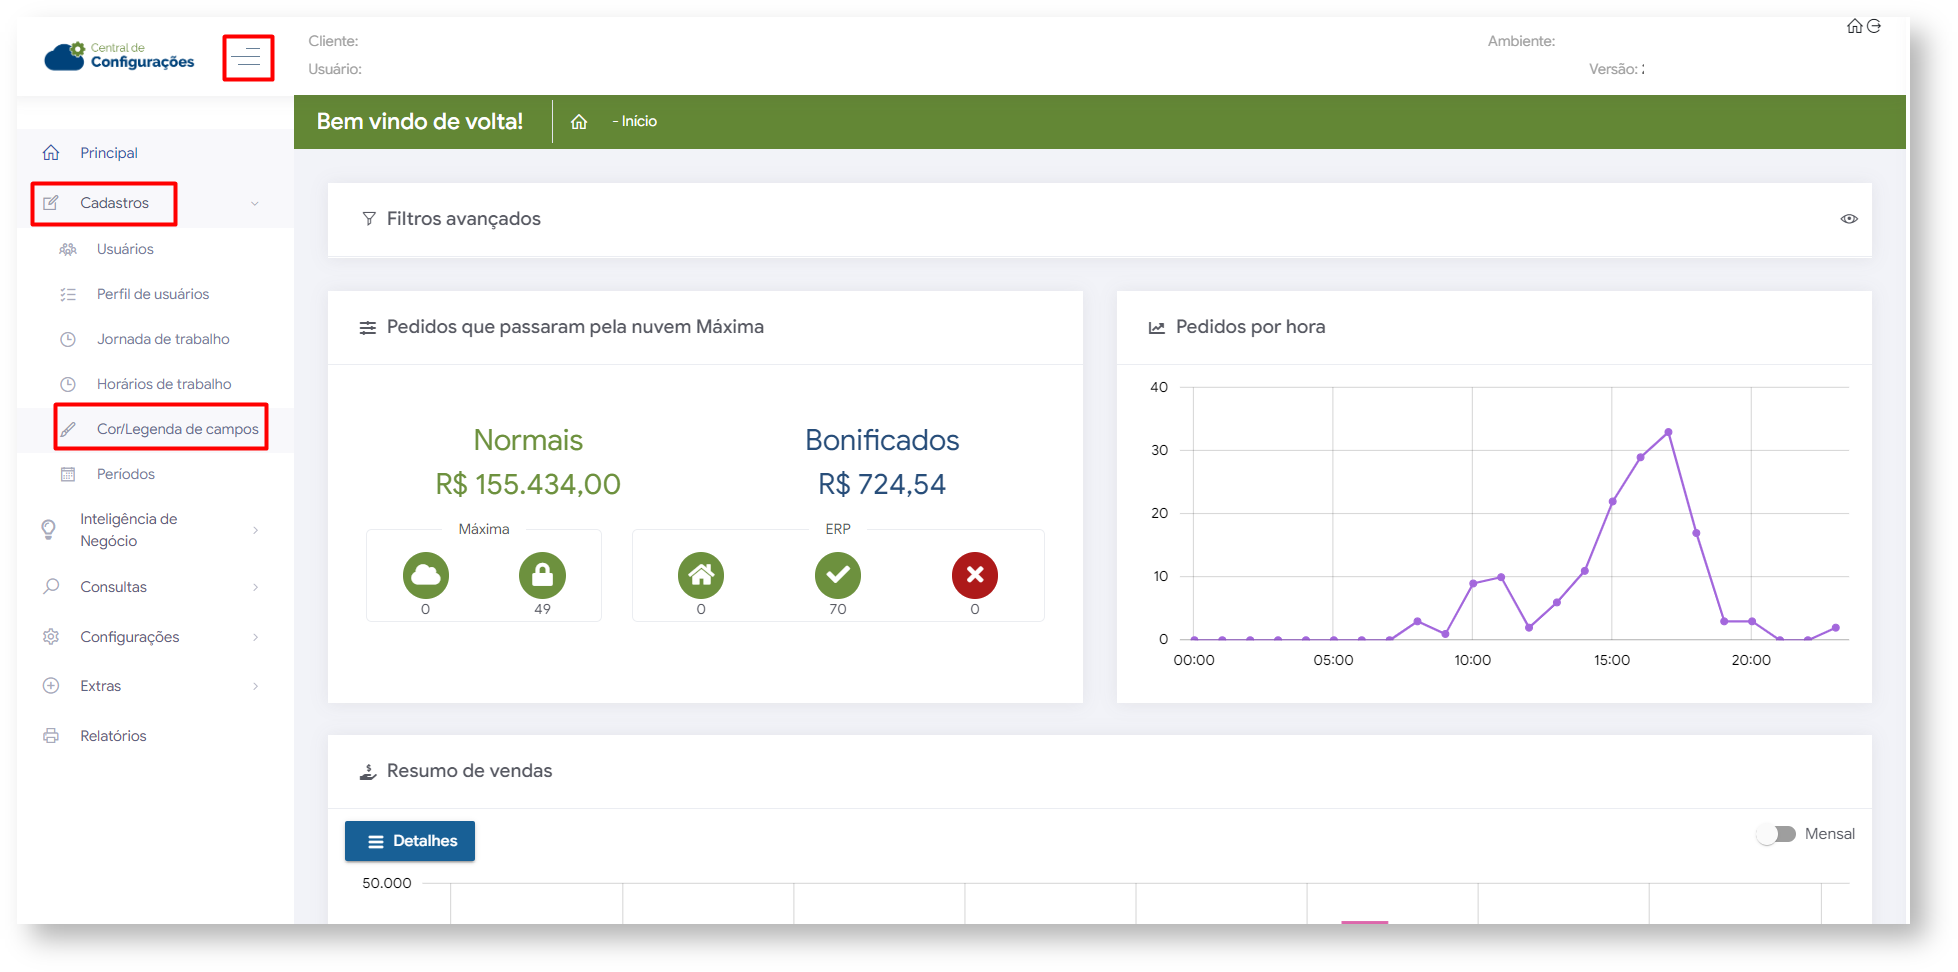Toggle filter visibility with eye icon
The image size is (1958, 972).
pyautogui.click(x=1849, y=219)
